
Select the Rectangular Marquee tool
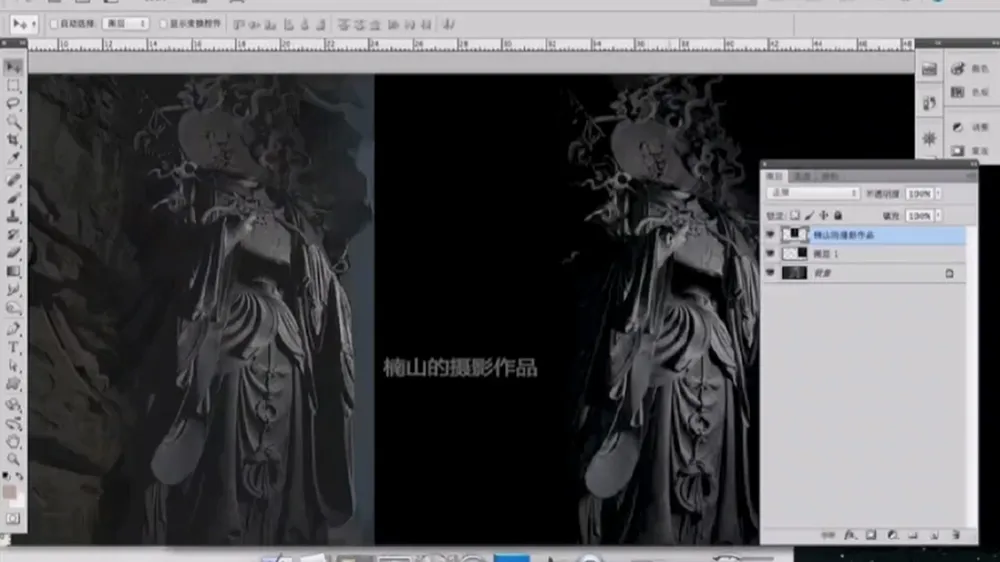coord(13,85)
